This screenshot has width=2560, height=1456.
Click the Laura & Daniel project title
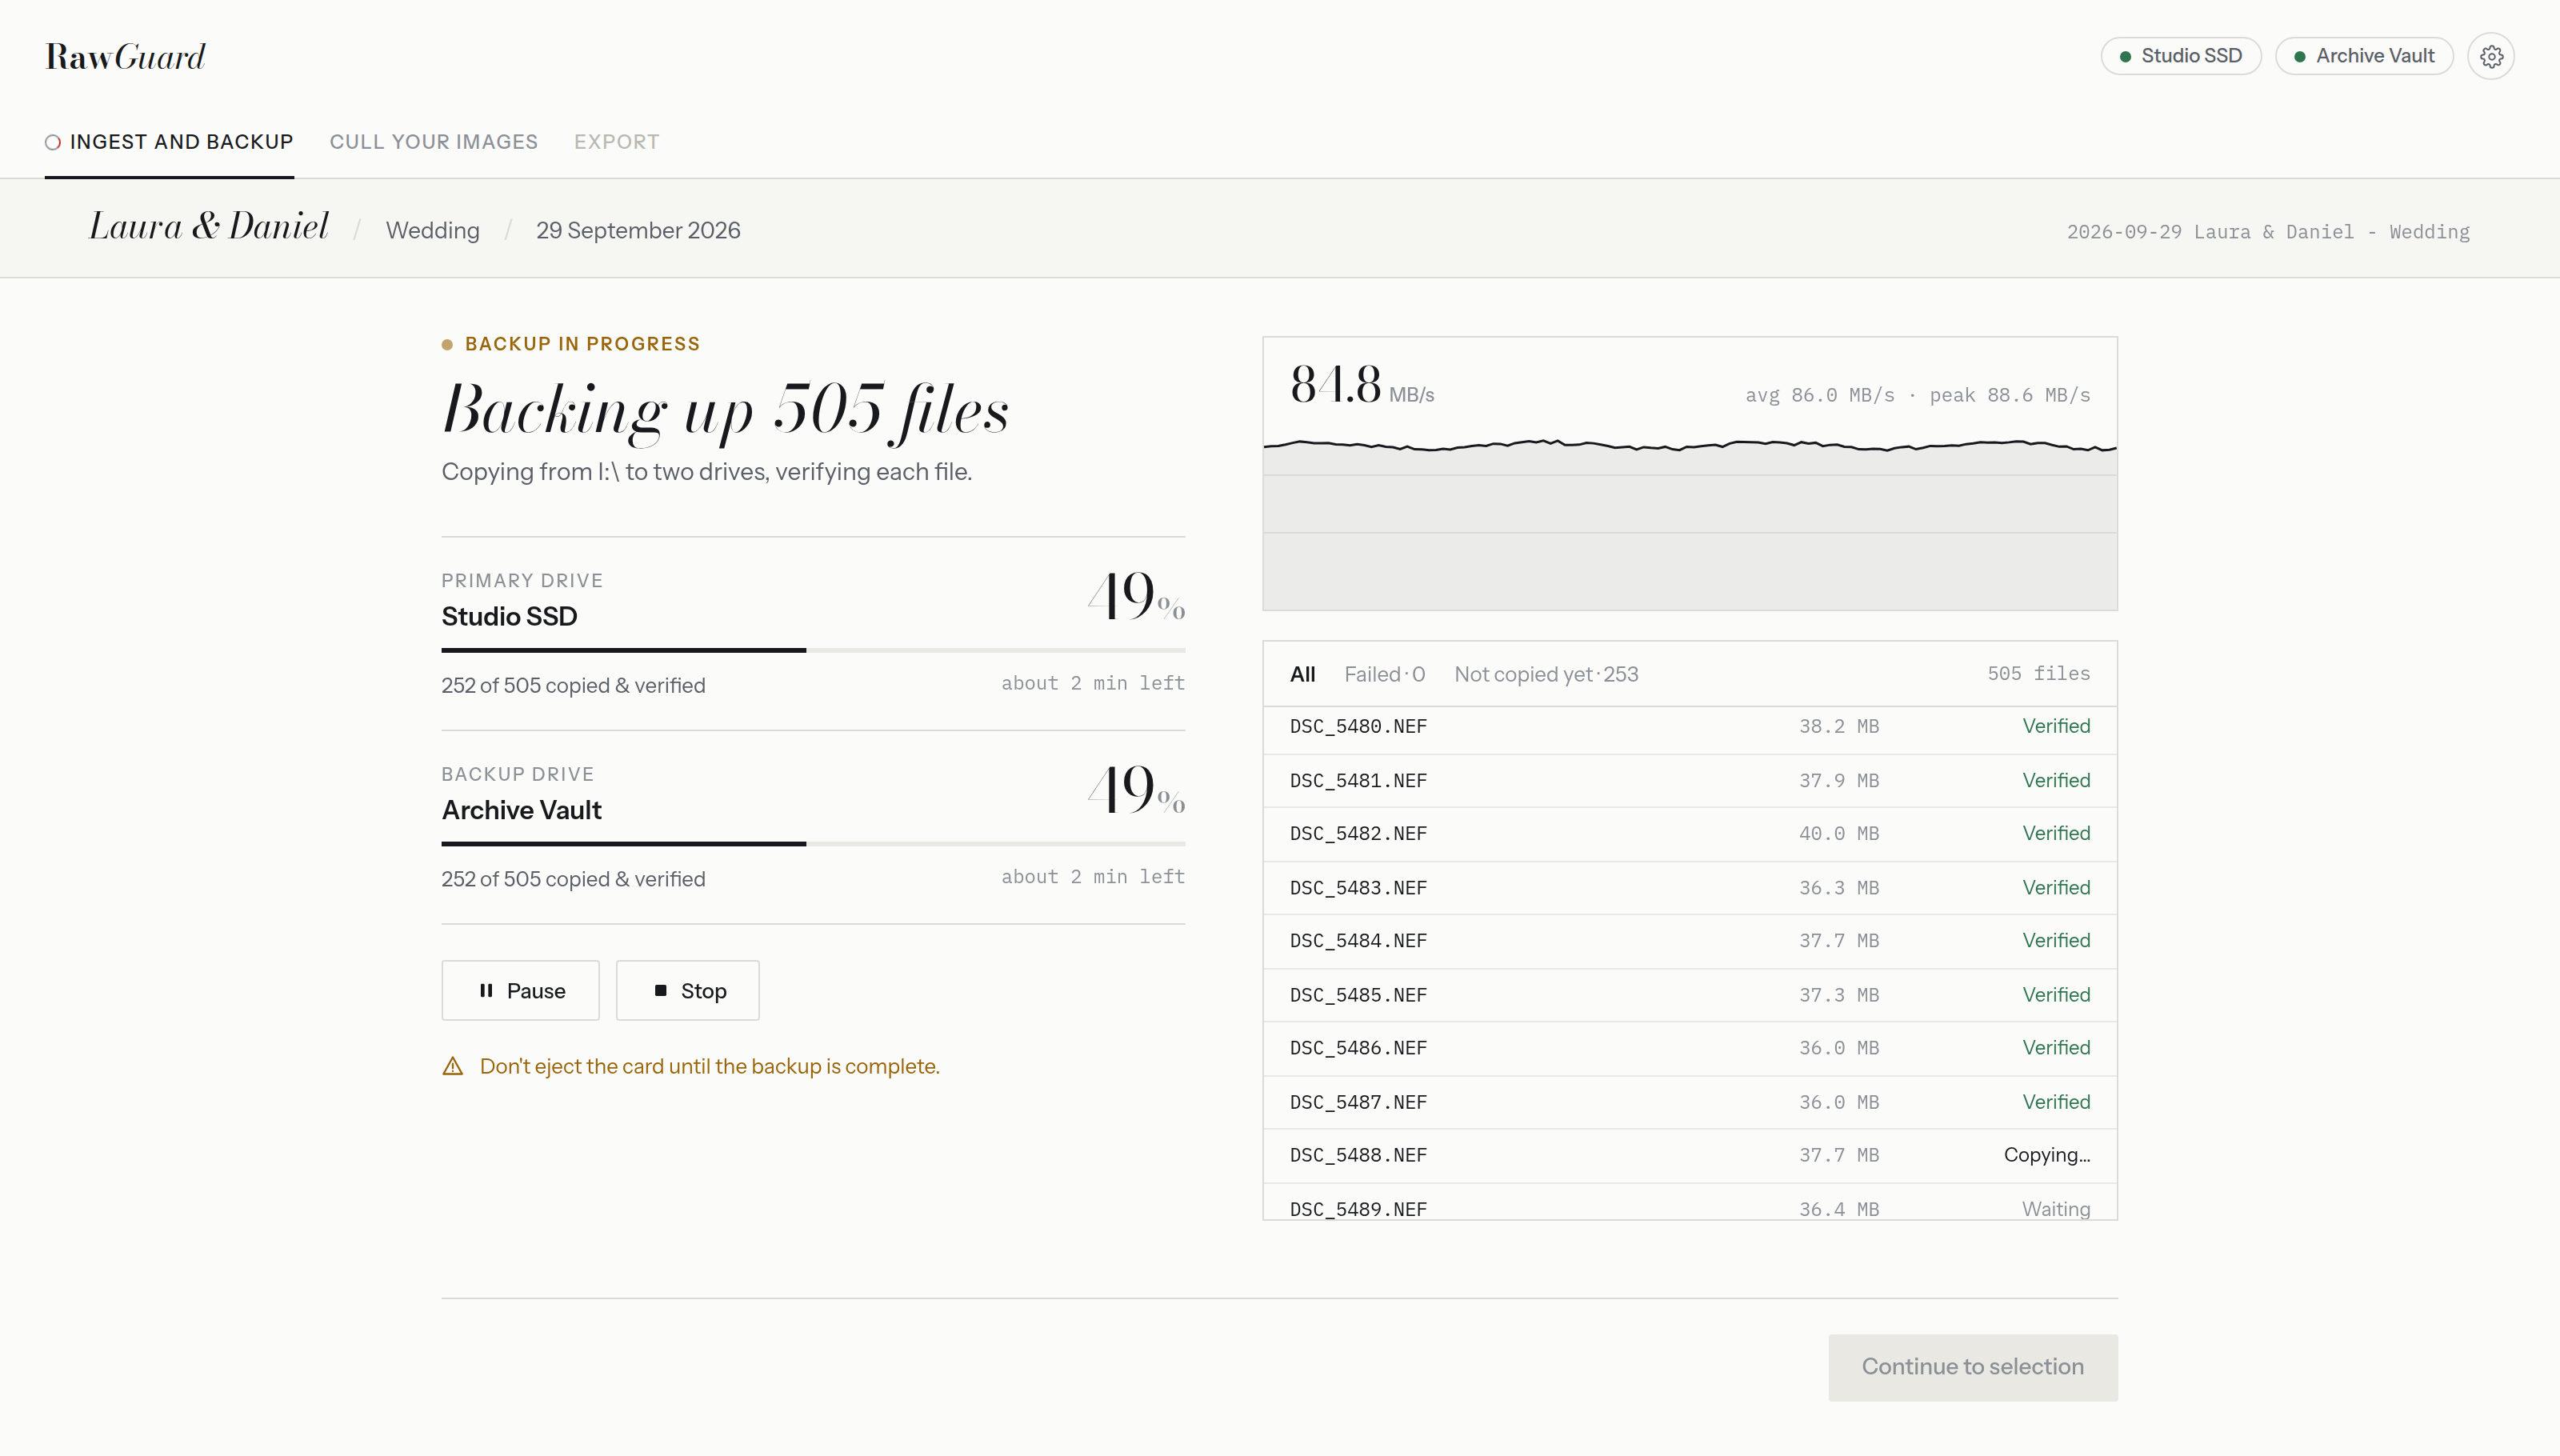[x=209, y=227]
